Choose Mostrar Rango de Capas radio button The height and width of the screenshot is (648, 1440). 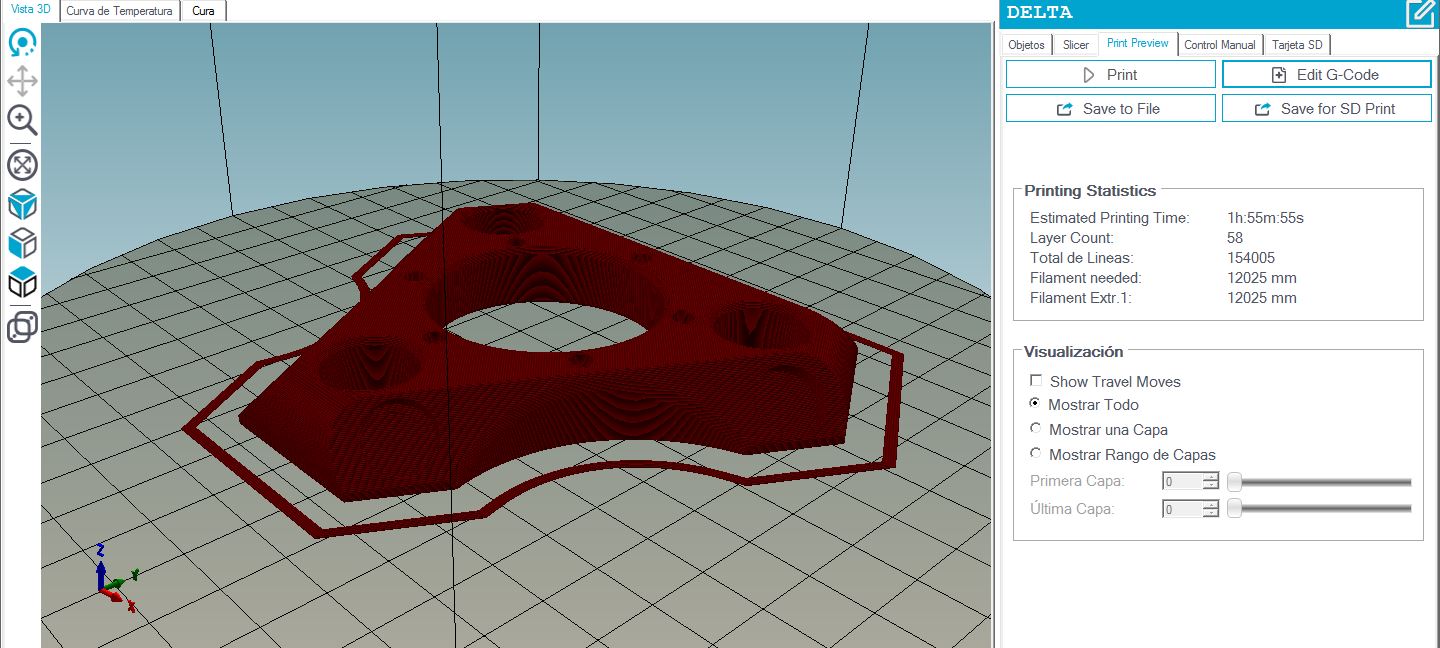[x=1036, y=454]
